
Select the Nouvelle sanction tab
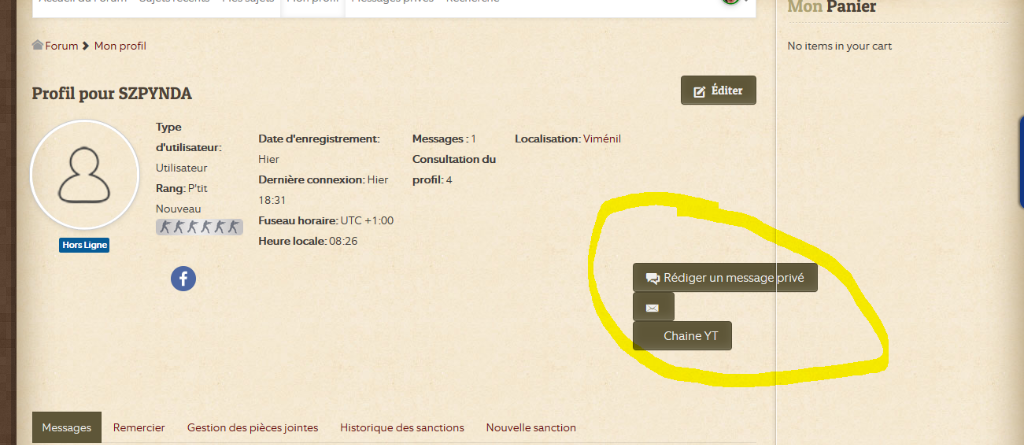pos(531,427)
